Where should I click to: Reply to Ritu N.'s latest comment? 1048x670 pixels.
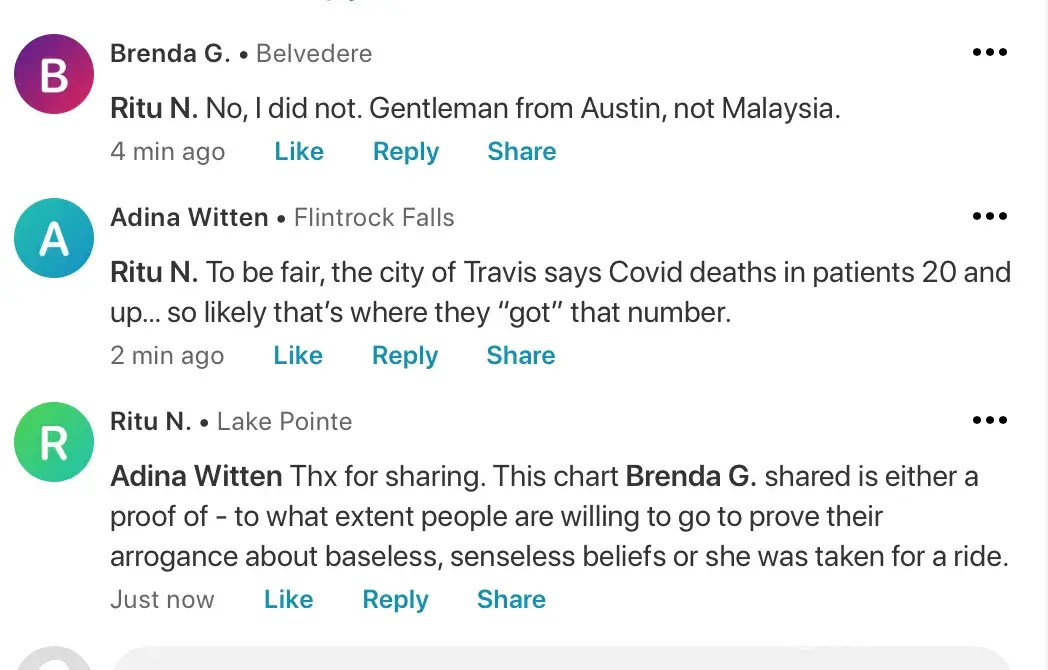[x=395, y=600]
